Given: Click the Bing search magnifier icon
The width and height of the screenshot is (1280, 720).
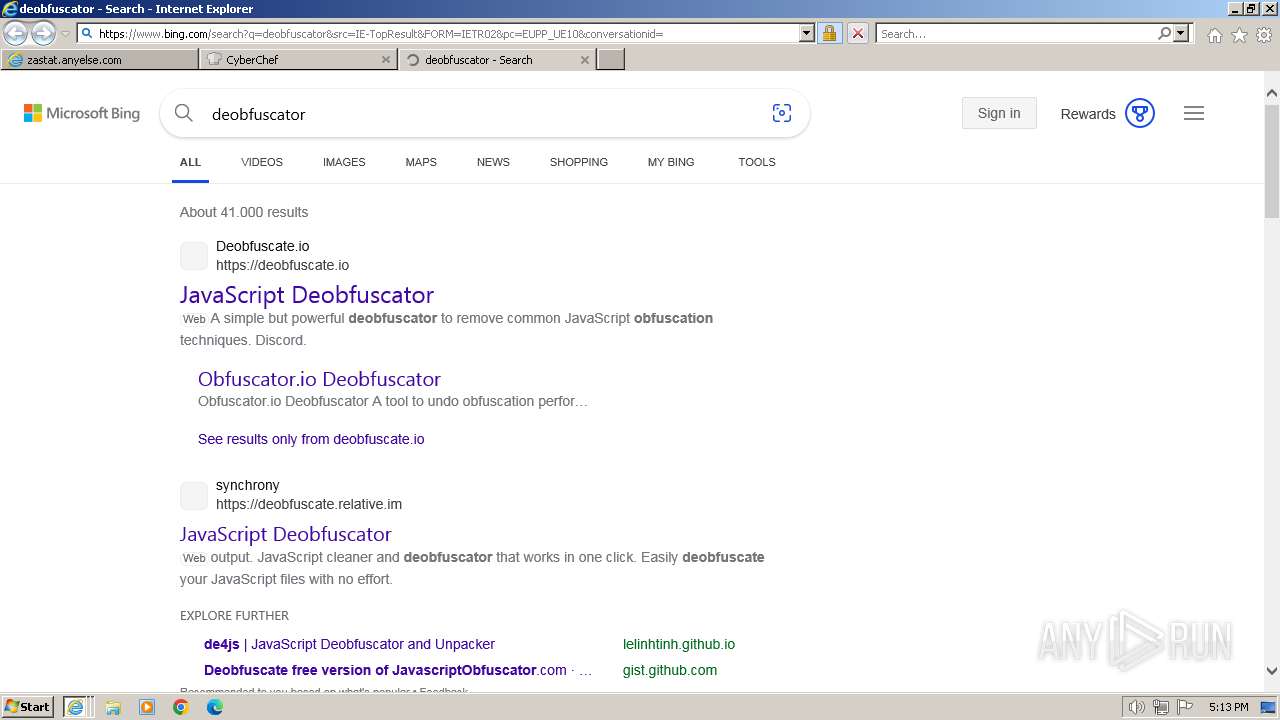Looking at the screenshot, I should [184, 113].
